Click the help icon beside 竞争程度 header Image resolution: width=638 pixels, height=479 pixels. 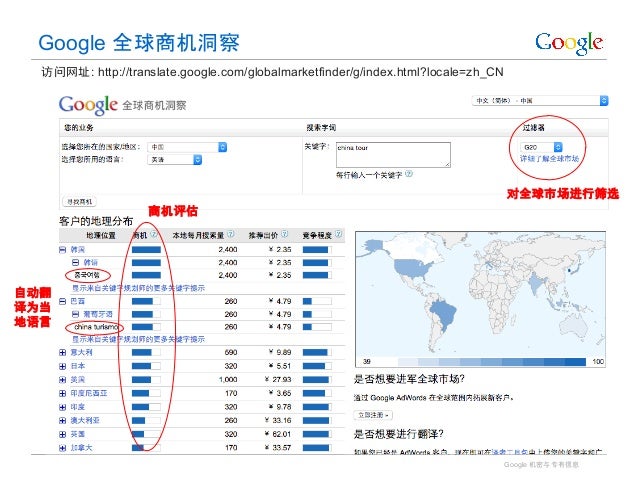(x=339, y=234)
